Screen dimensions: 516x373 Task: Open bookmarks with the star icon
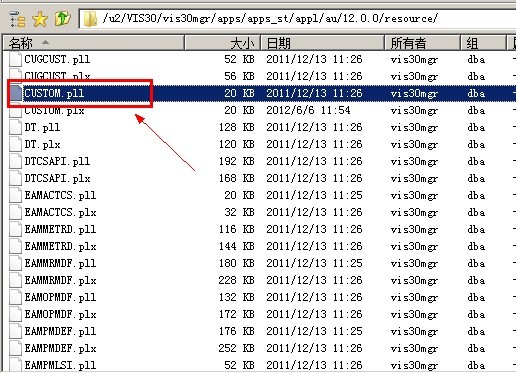[x=40, y=19]
